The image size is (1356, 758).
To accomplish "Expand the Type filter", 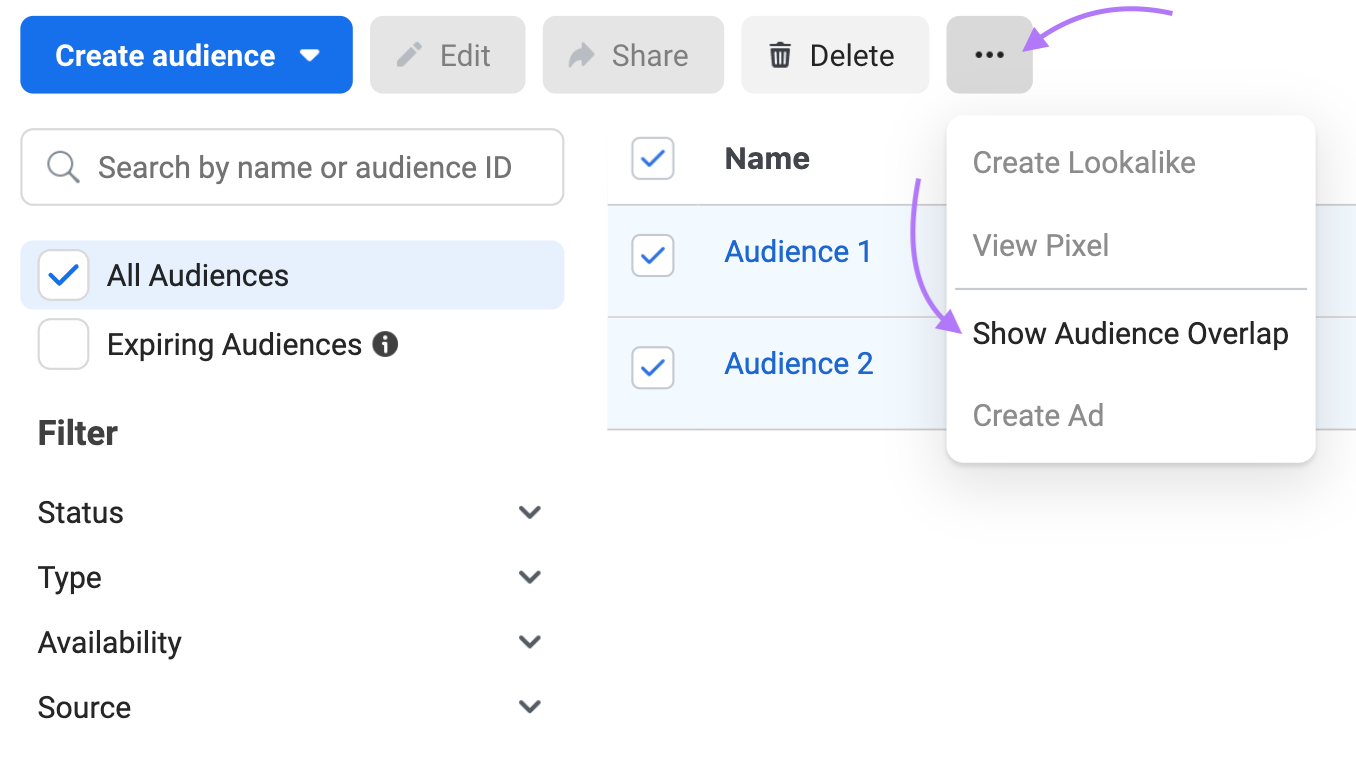I will coord(530,577).
